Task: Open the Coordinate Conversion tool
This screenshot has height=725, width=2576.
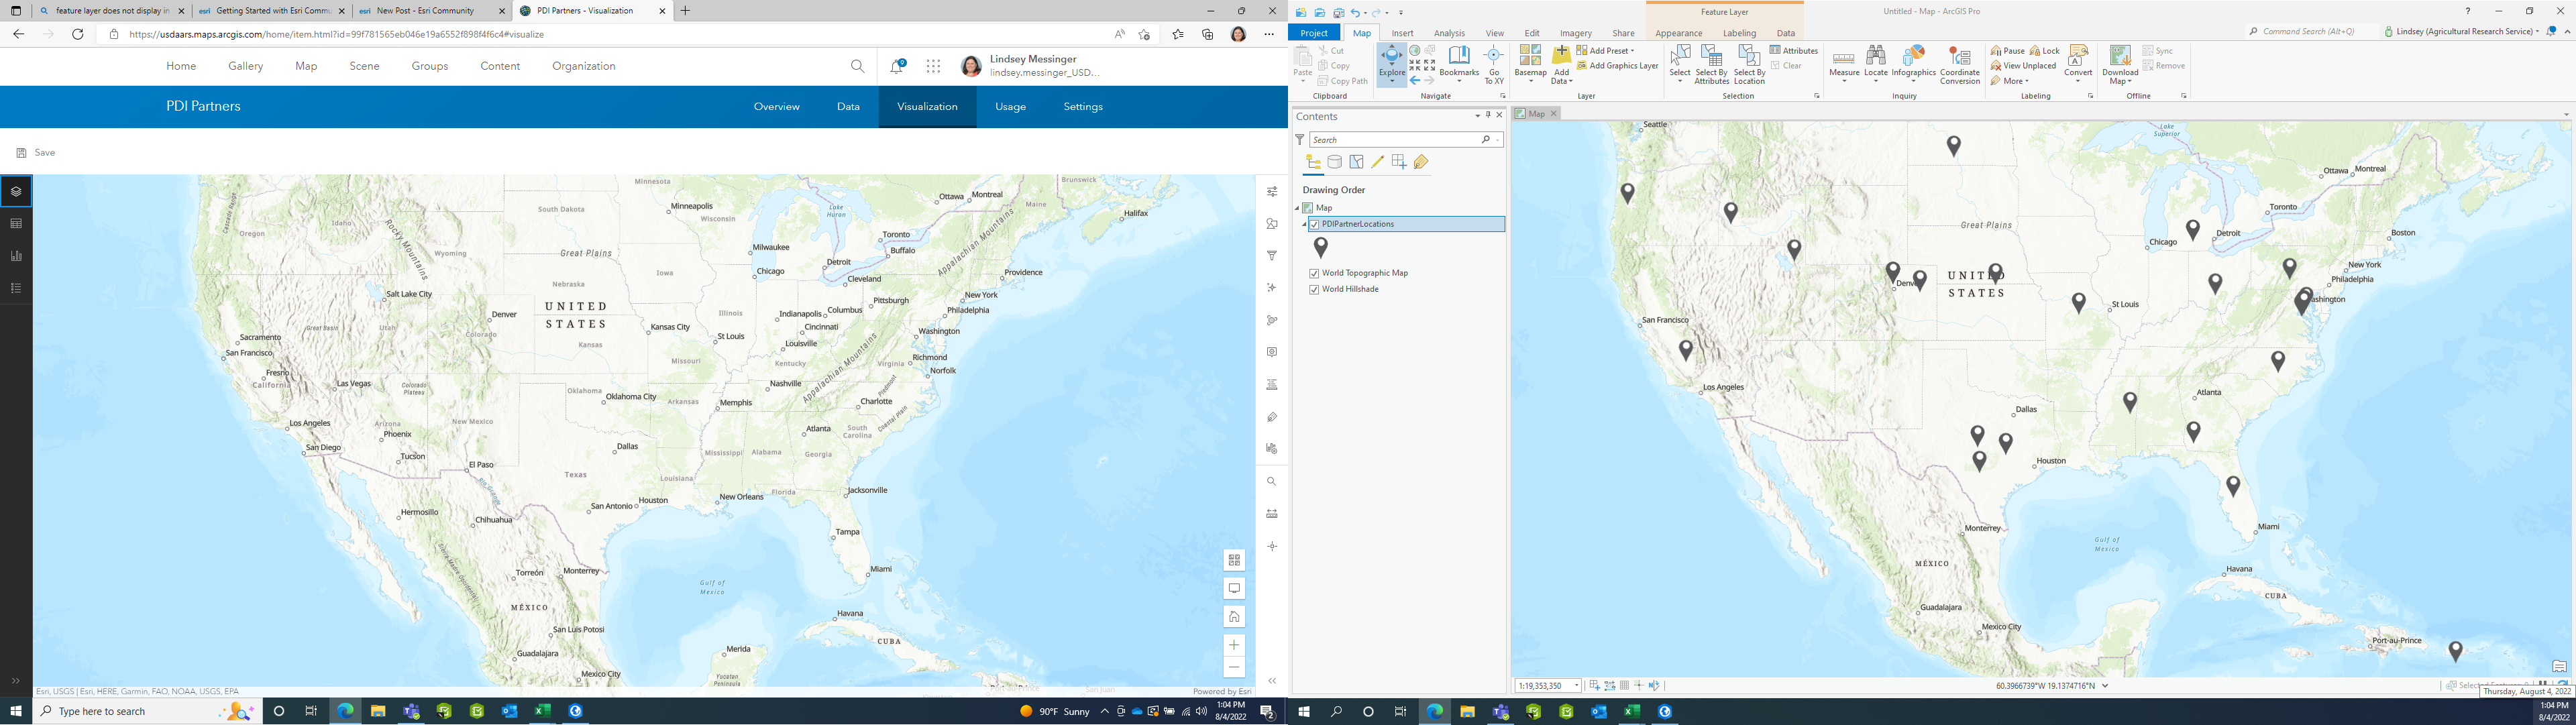Action: 1959,65
